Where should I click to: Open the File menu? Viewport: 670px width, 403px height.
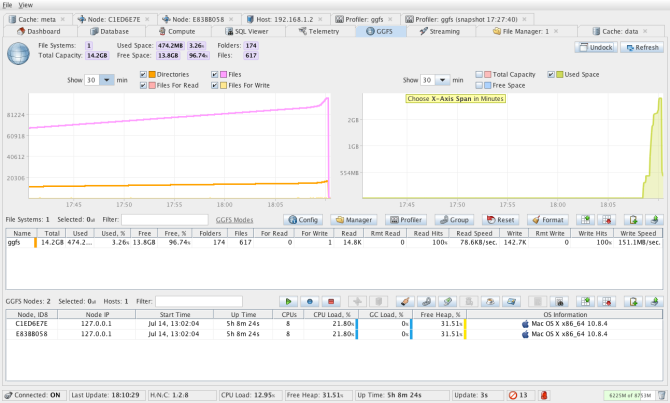point(7,5)
